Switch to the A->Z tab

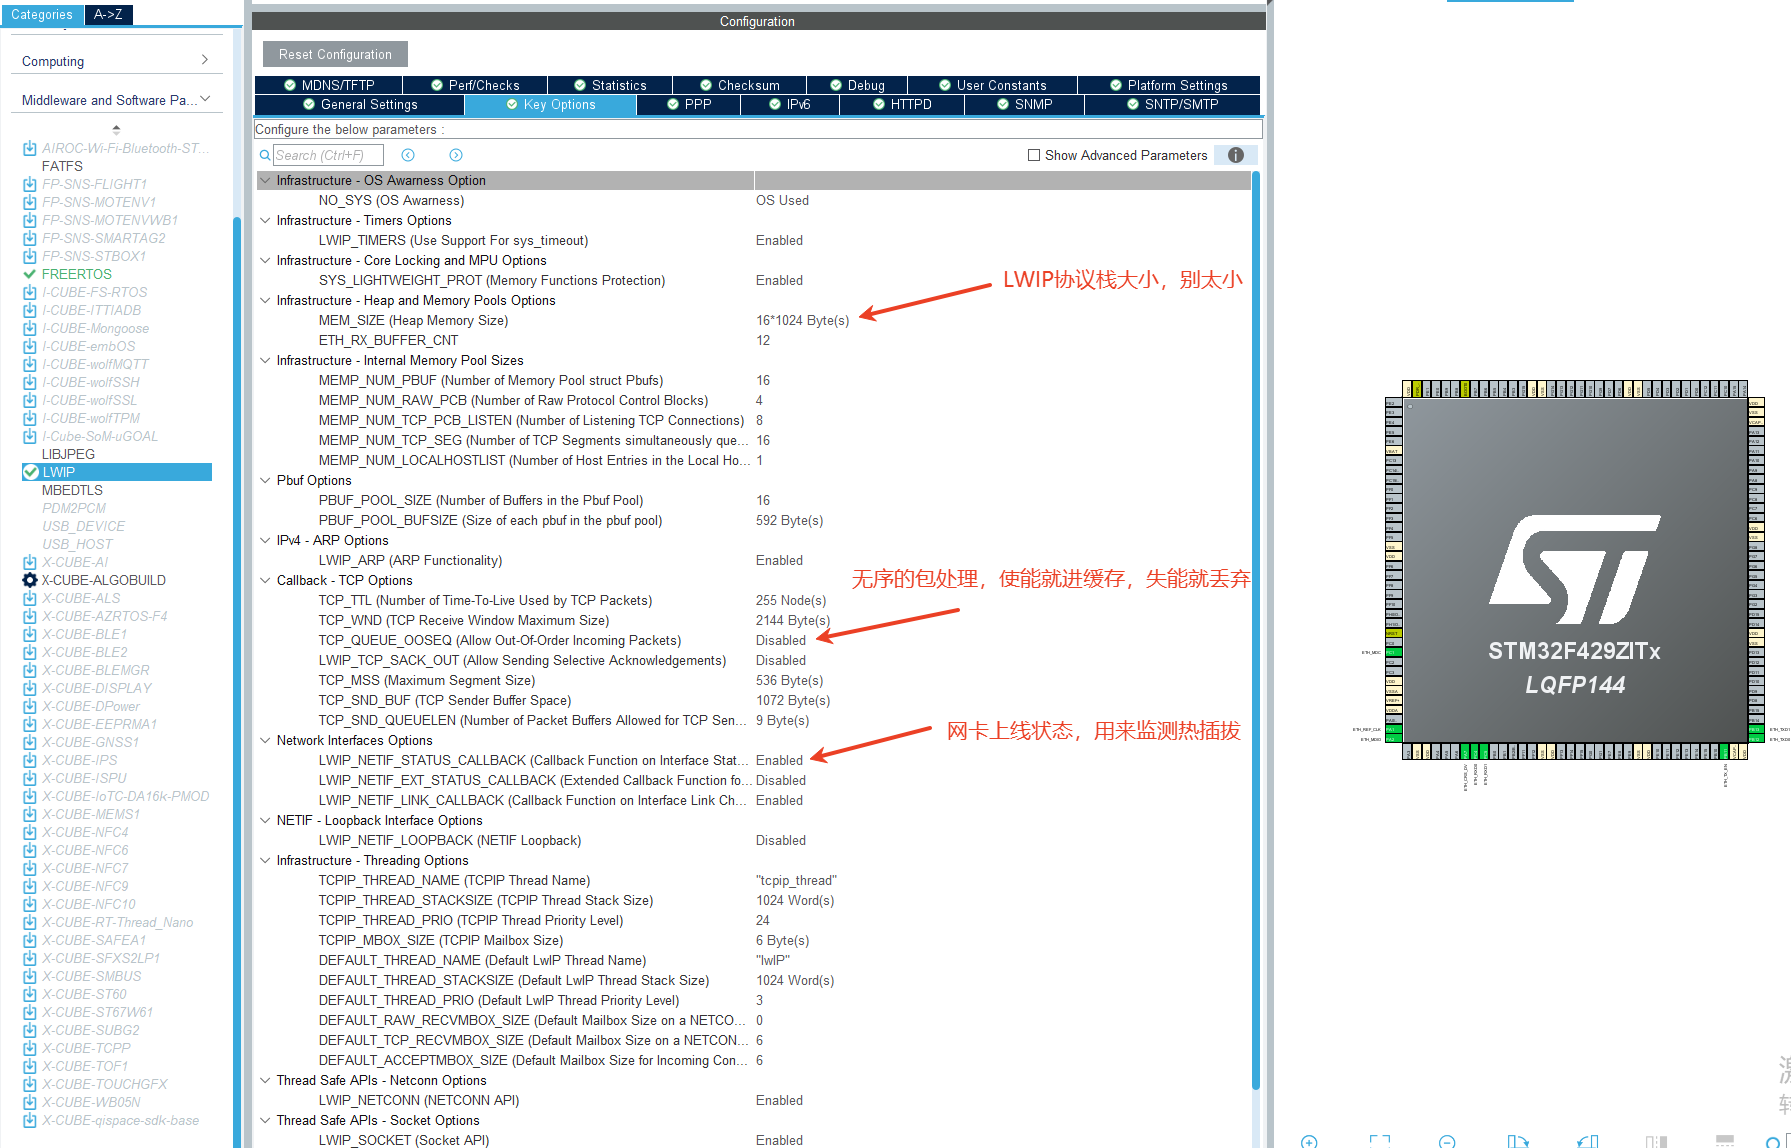coord(108,14)
